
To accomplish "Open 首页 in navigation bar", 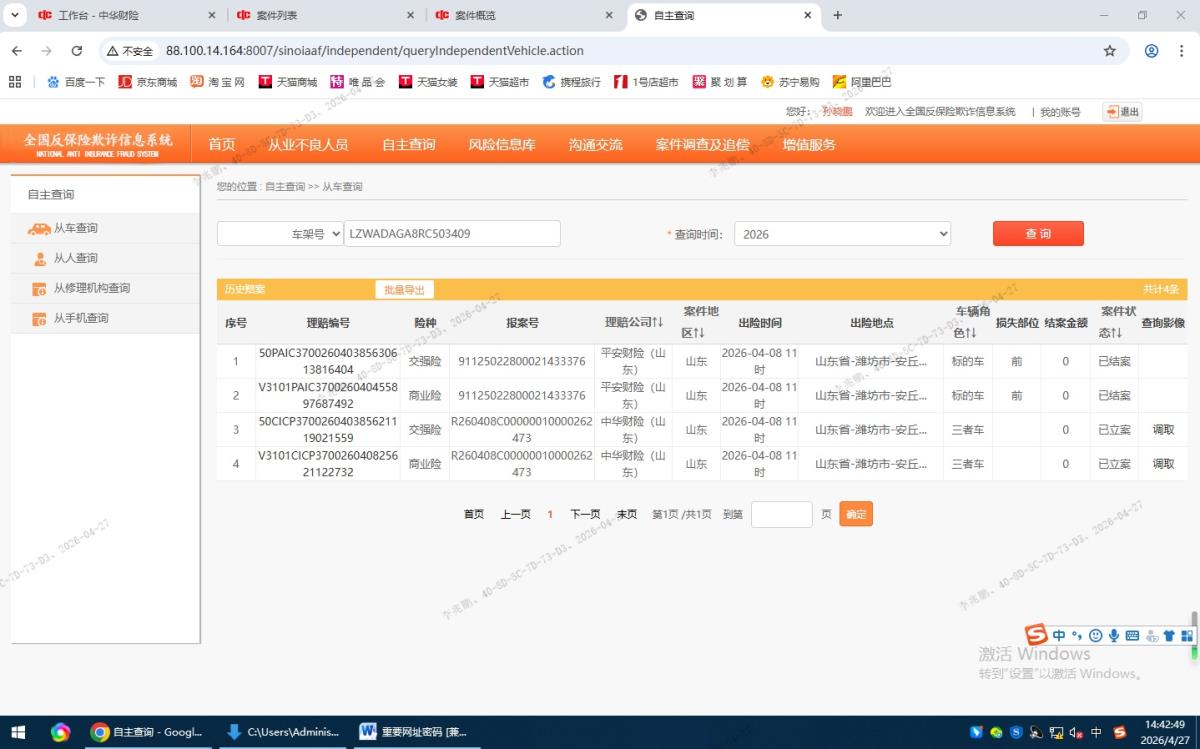I will 222,144.
